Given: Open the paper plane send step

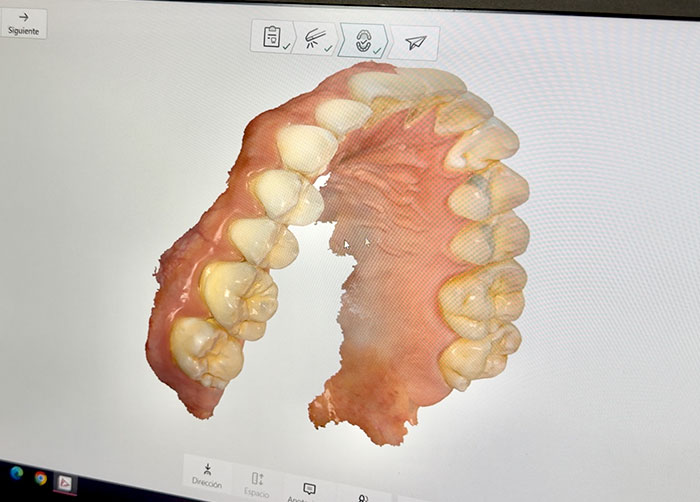Looking at the screenshot, I should pyautogui.click(x=415, y=42).
